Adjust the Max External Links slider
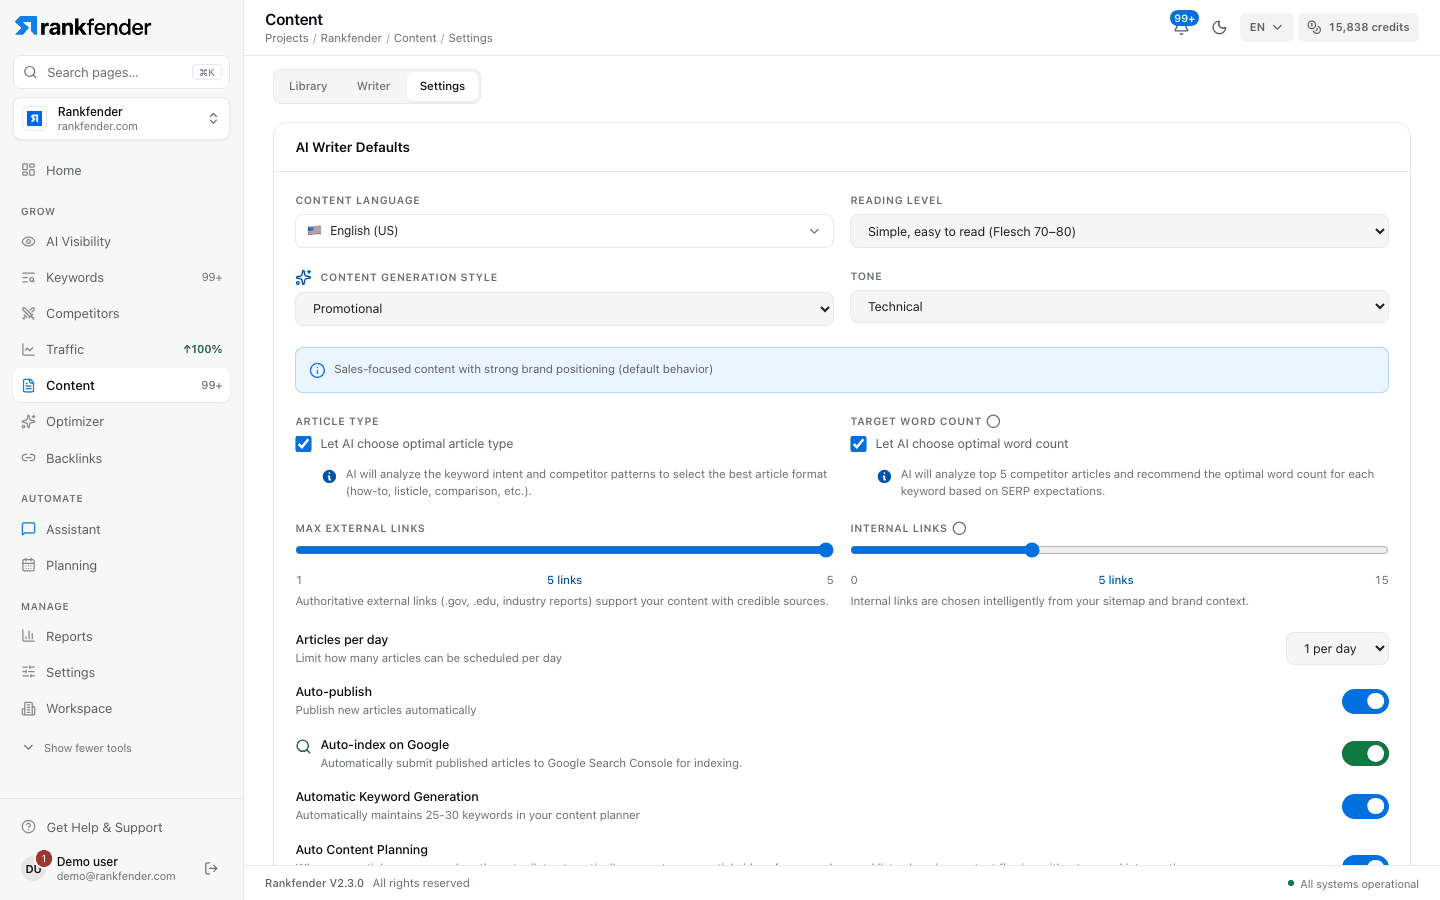 point(564,550)
